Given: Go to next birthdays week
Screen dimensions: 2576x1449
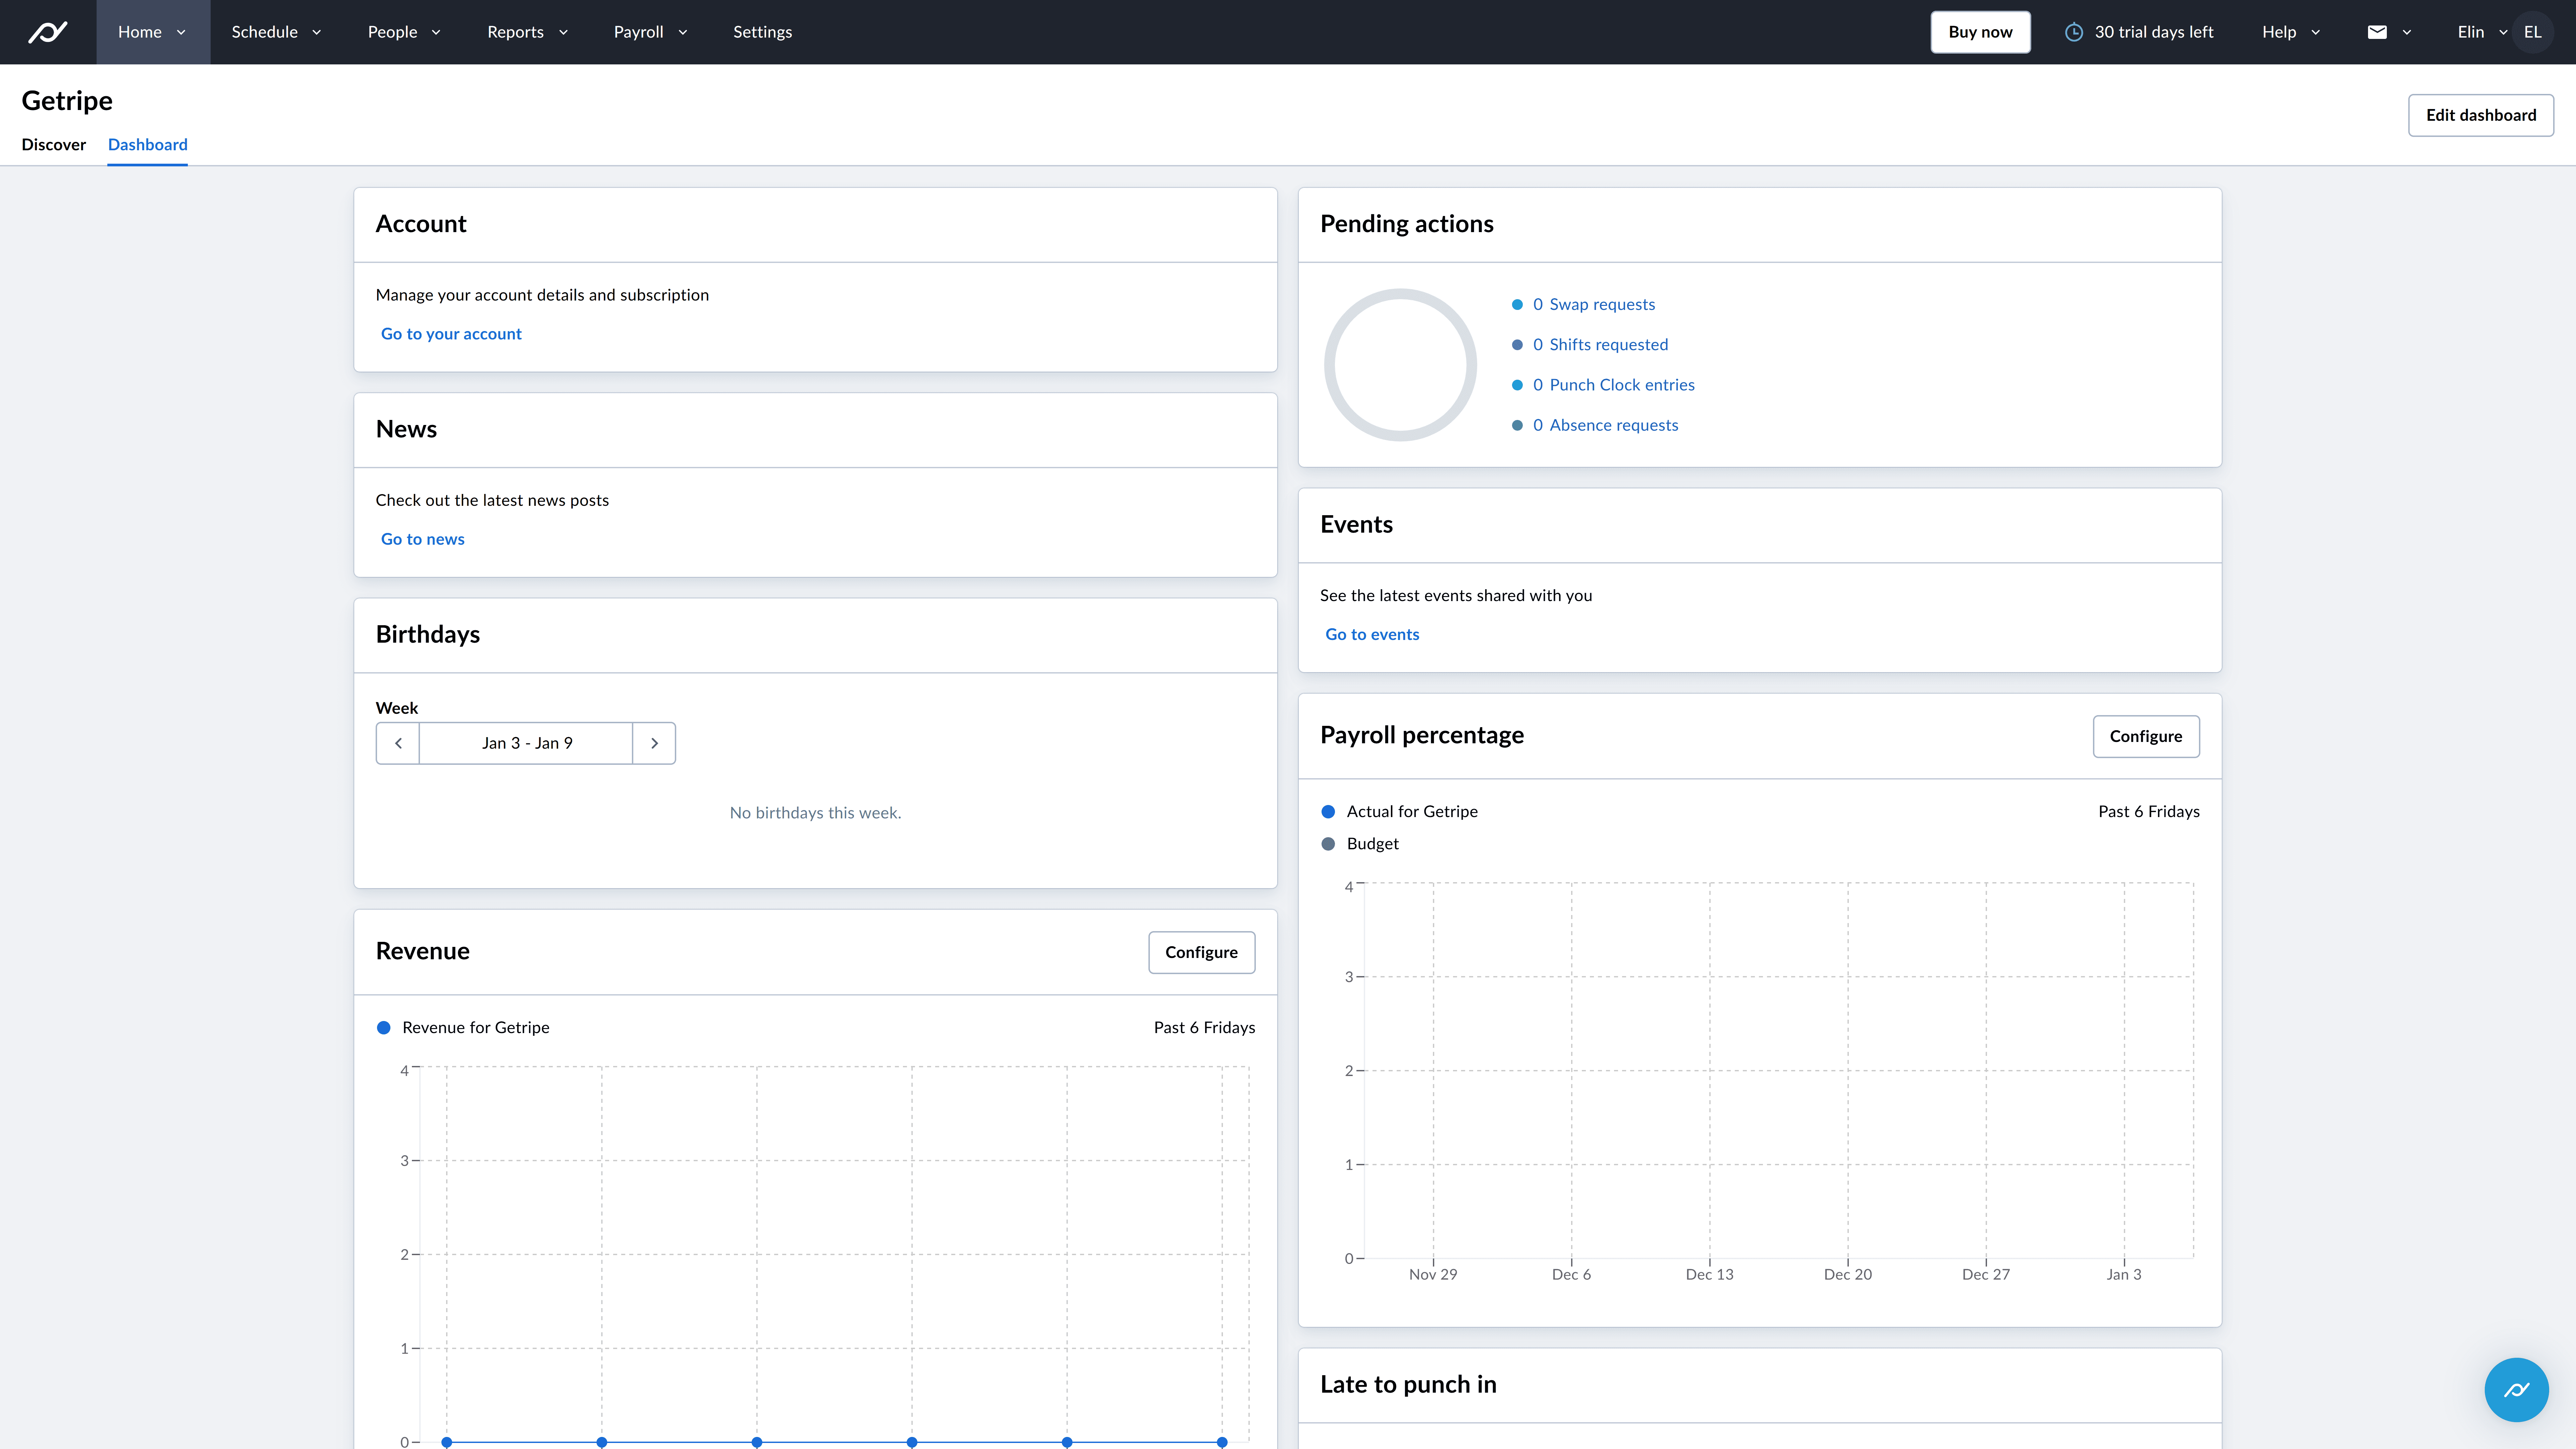Looking at the screenshot, I should coord(654,743).
